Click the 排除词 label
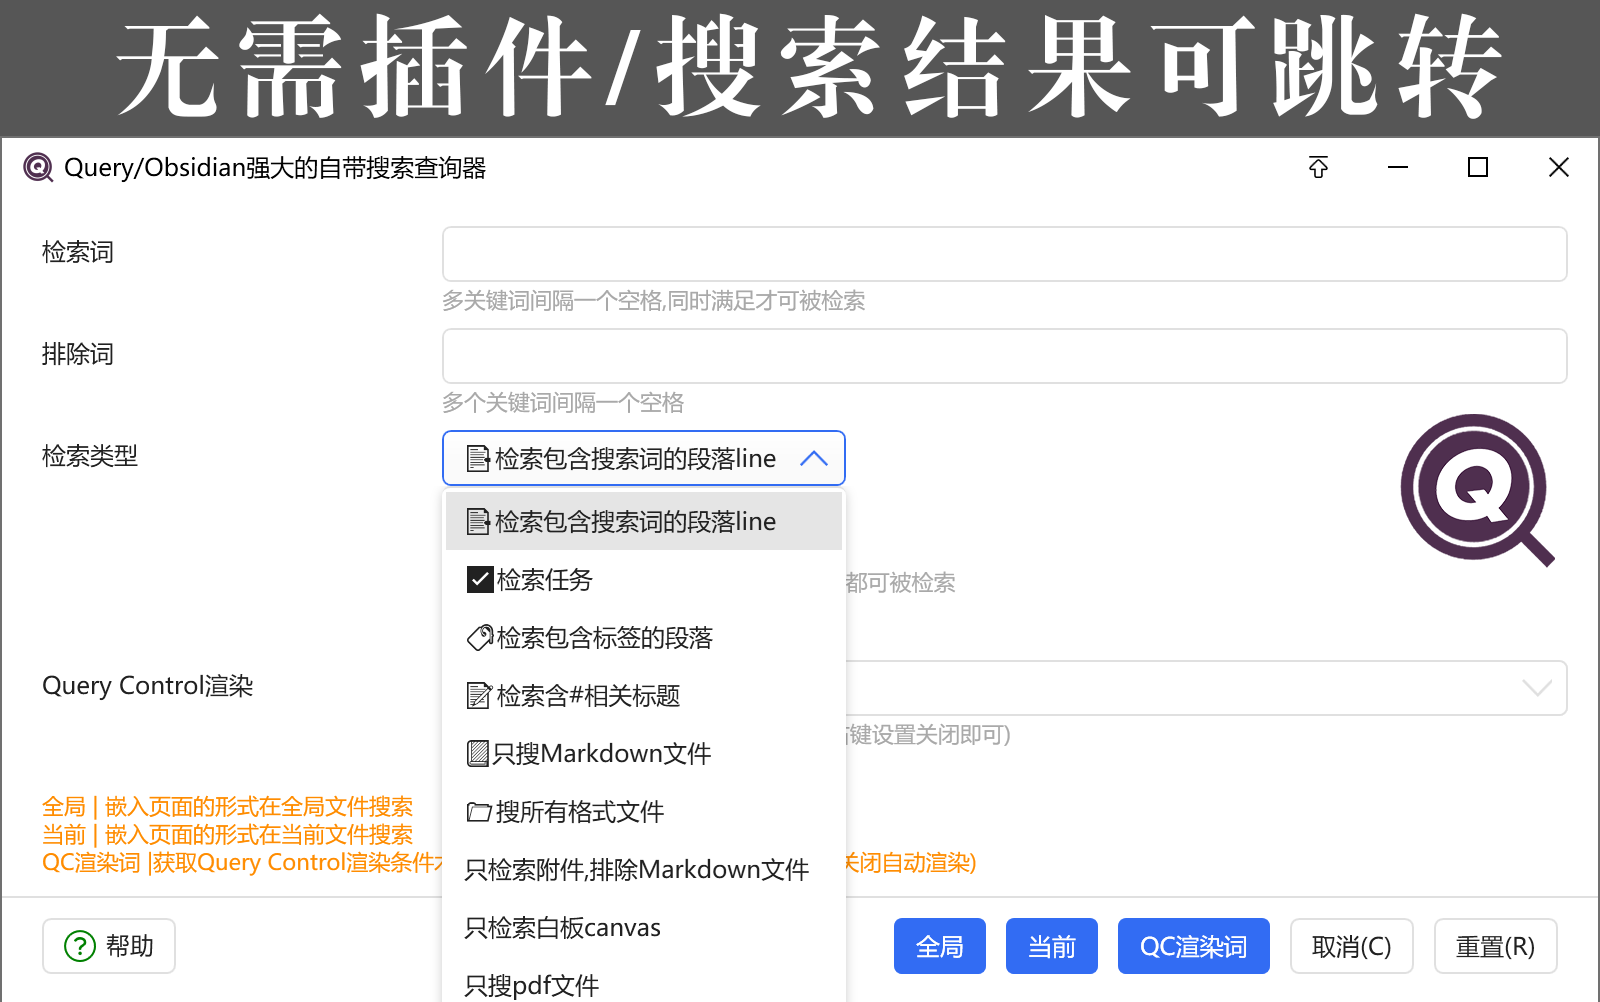Screen dimensions: 1600x1002 (78, 354)
